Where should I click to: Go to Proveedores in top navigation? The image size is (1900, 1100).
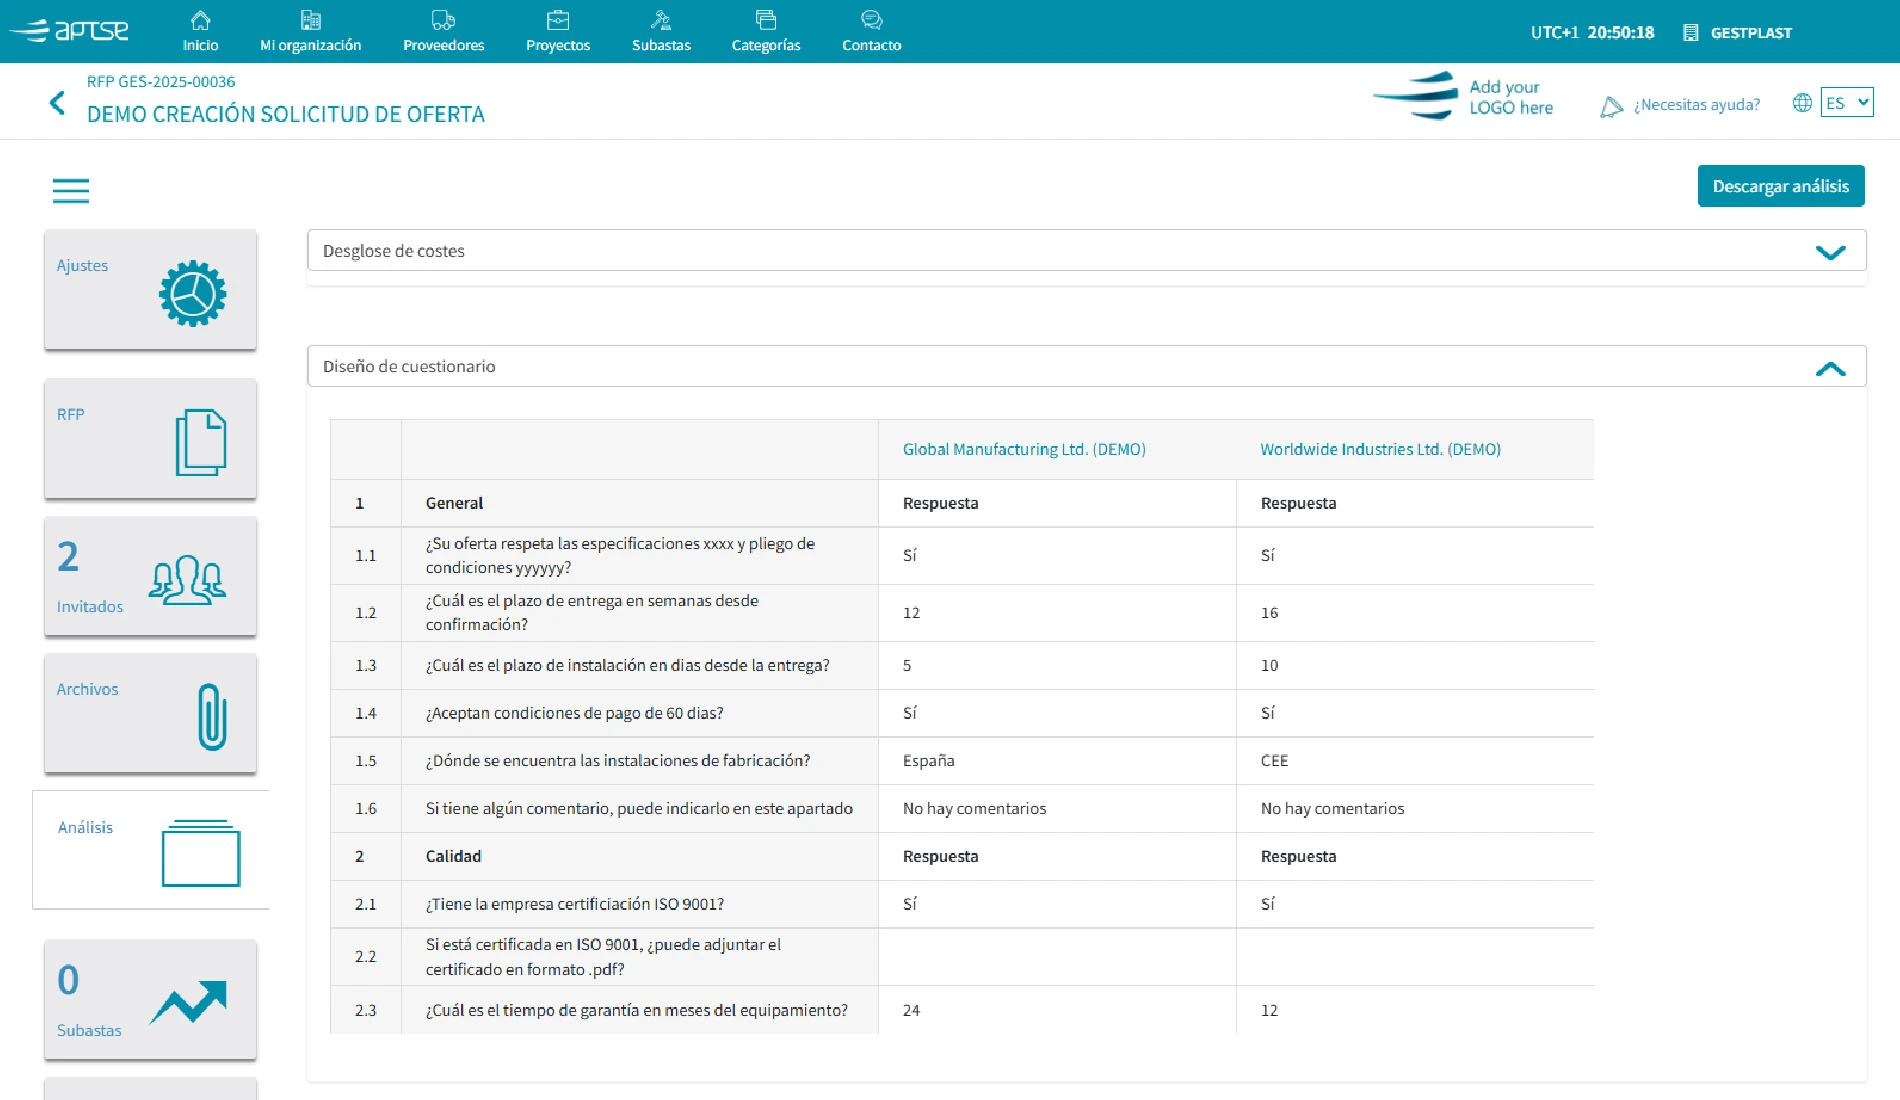[x=443, y=32]
